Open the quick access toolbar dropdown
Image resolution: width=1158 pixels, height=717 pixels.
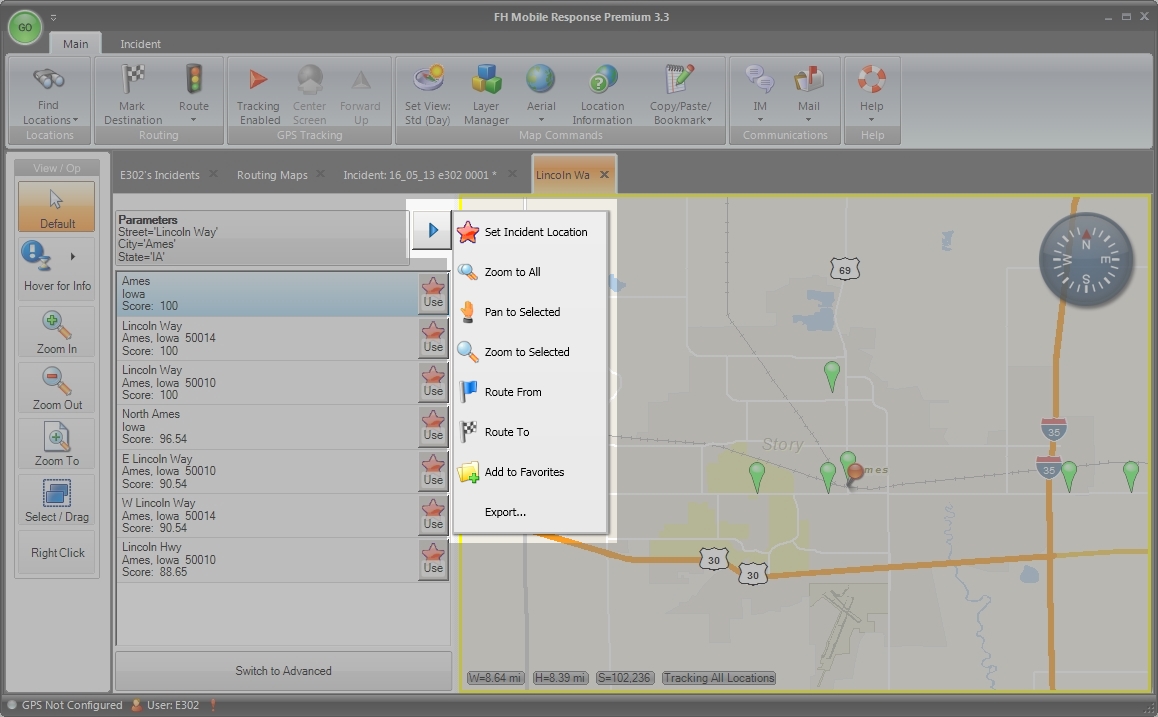coord(53,18)
